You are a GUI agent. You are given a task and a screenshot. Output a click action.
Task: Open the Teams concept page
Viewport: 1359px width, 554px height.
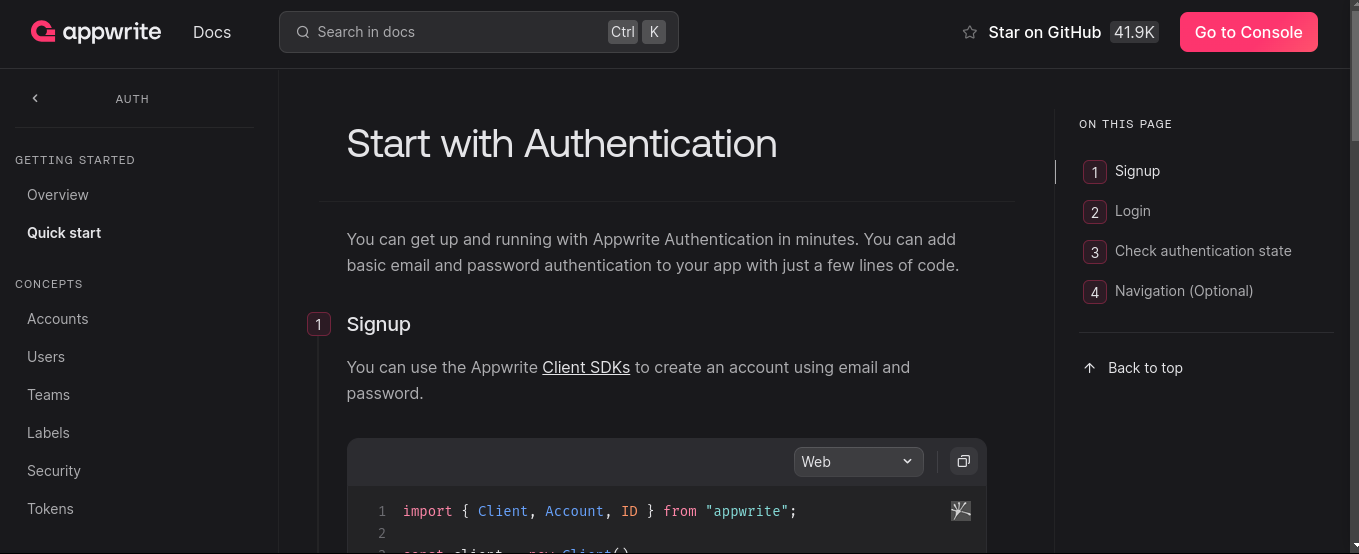tap(48, 395)
